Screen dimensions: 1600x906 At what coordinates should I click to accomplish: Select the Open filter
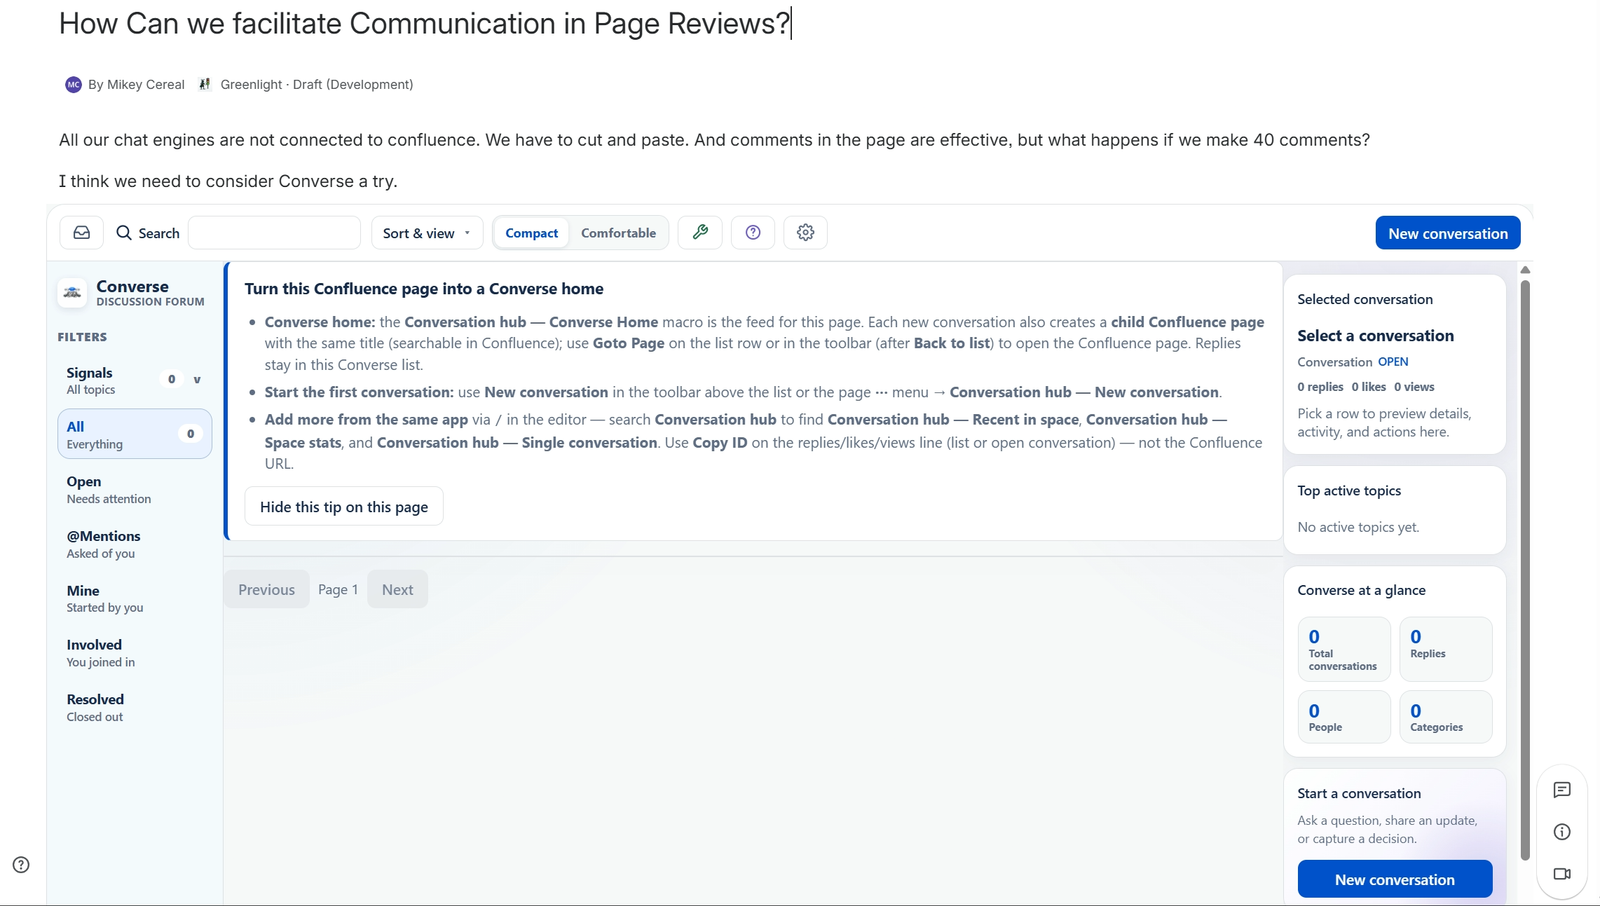(x=134, y=489)
